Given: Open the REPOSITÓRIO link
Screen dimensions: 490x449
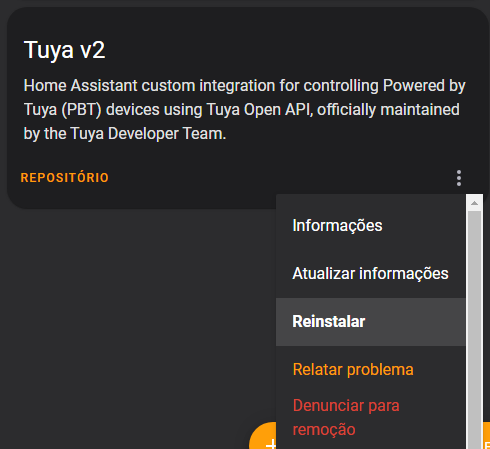Looking at the screenshot, I should pyautogui.click(x=65, y=178).
